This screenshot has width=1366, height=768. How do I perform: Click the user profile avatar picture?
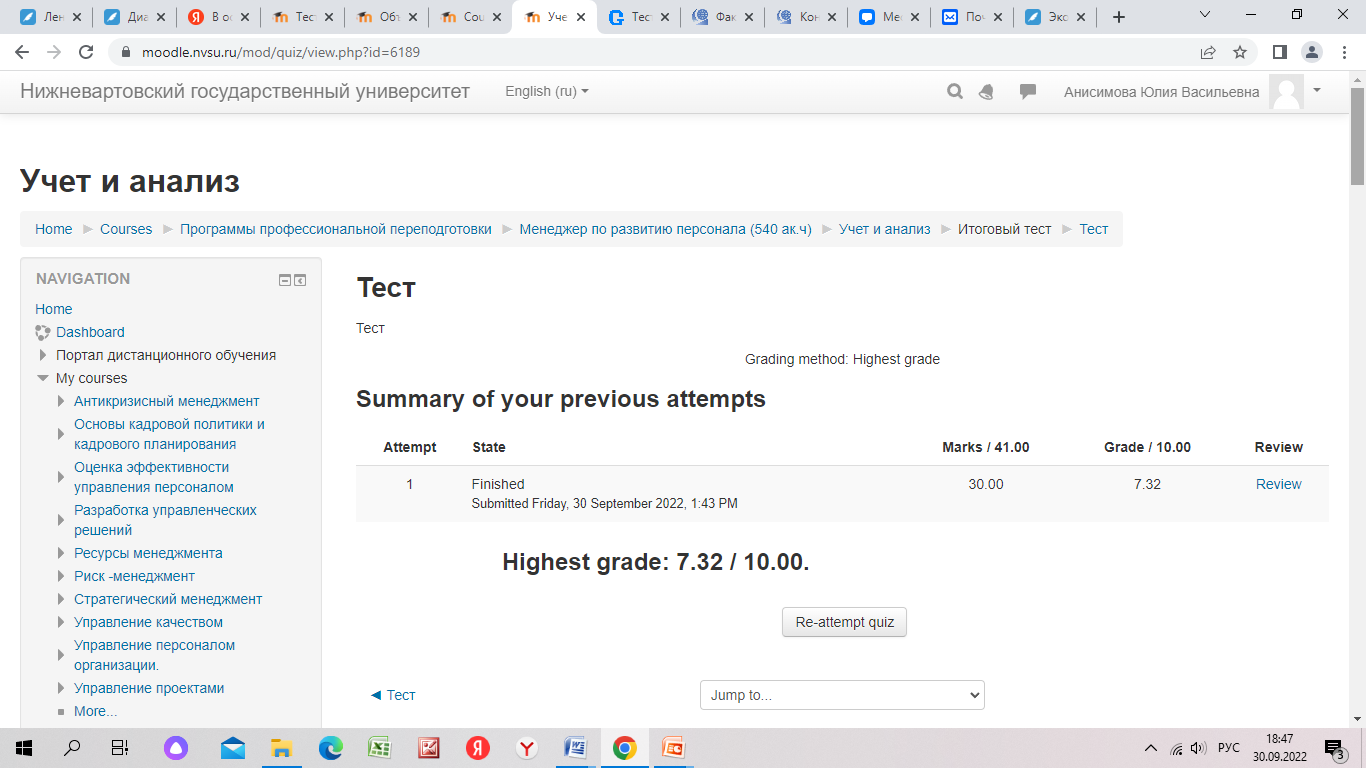[x=1286, y=92]
